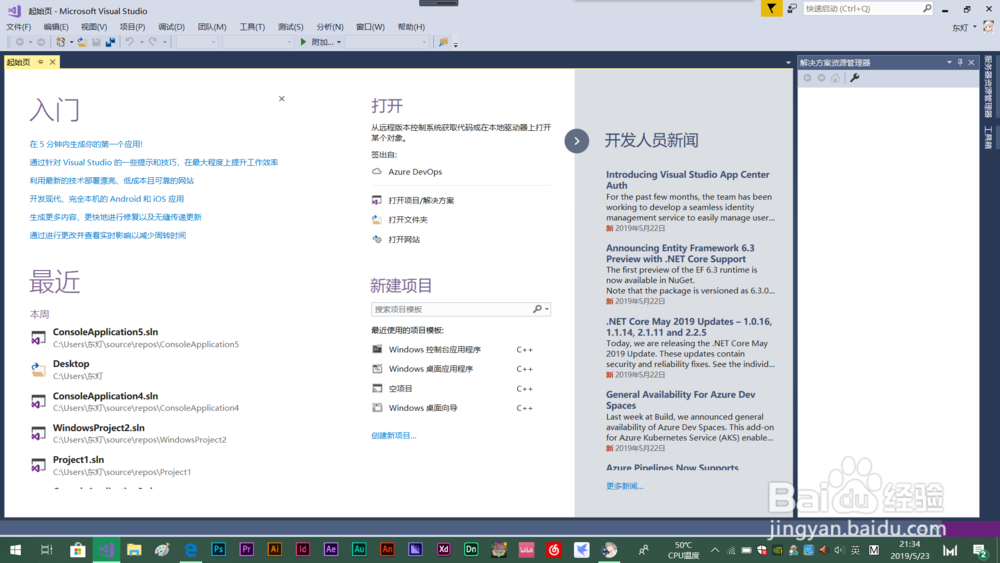Open Adobe XD from the taskbar
This screenshot has width=1000, height=563.
(443, 550)
